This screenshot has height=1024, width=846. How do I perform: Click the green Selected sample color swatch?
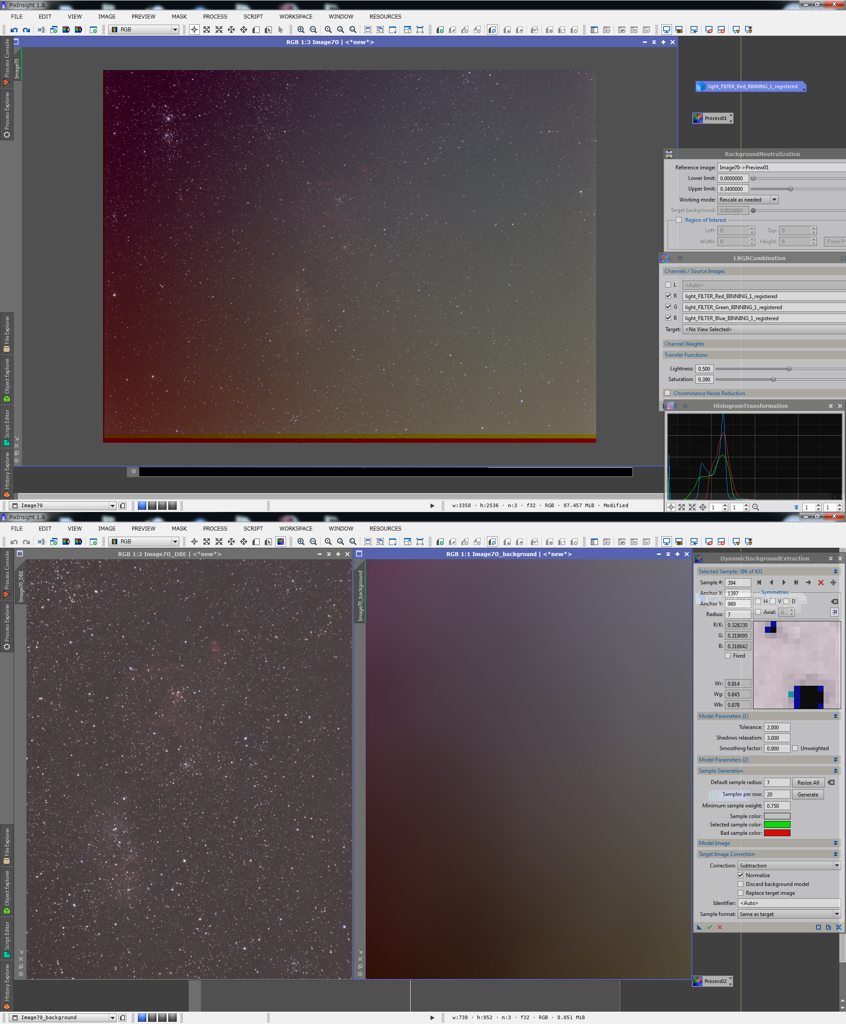point(777,824)
